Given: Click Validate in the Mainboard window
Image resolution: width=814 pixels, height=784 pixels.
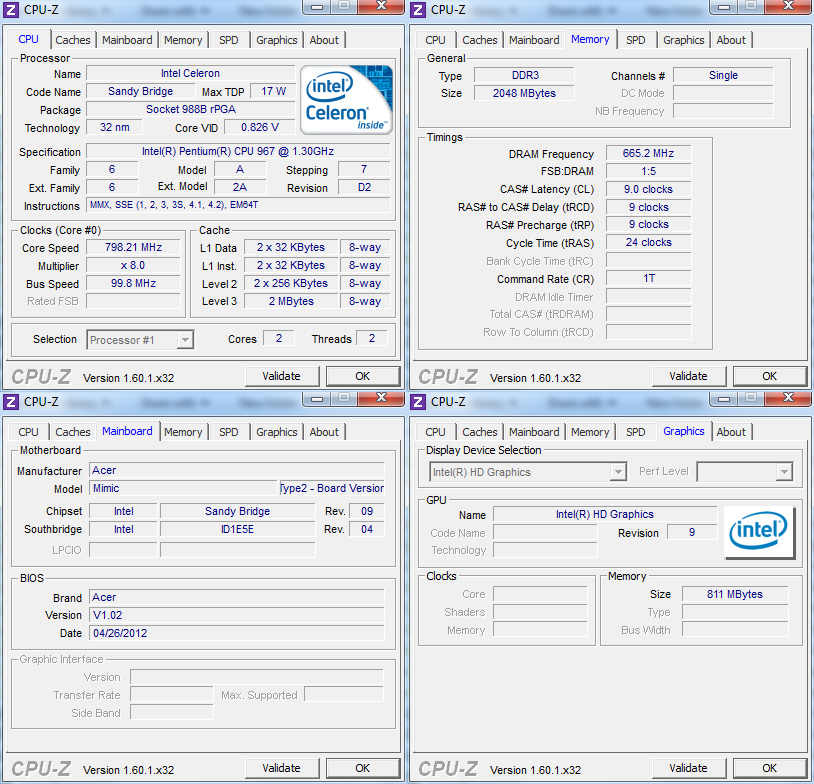Looking at the screenshot, I should point(281,768).
